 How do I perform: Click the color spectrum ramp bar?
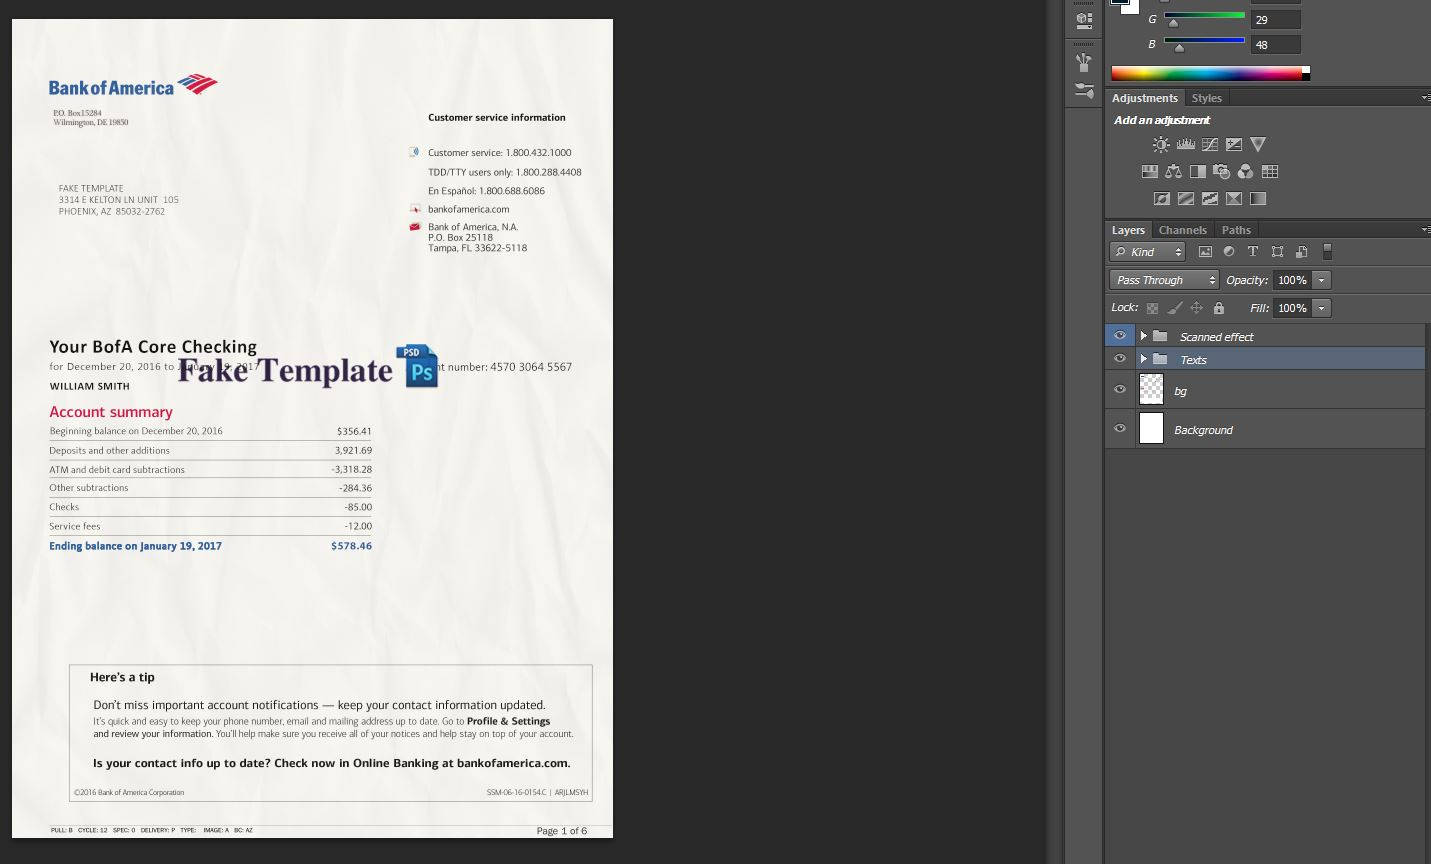1206,73
